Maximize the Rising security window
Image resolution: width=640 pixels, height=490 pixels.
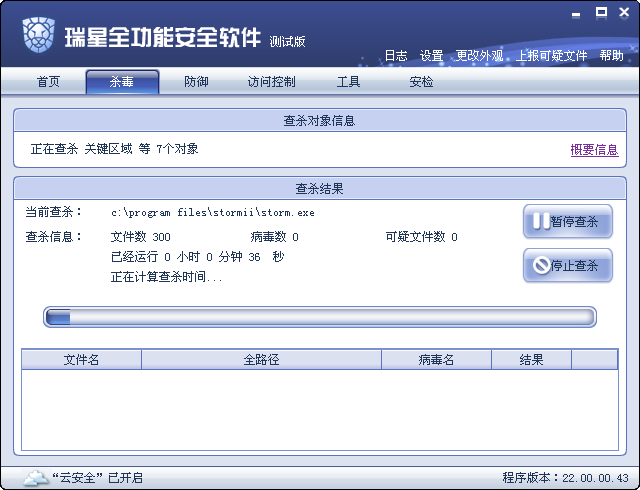pos(601,13)
